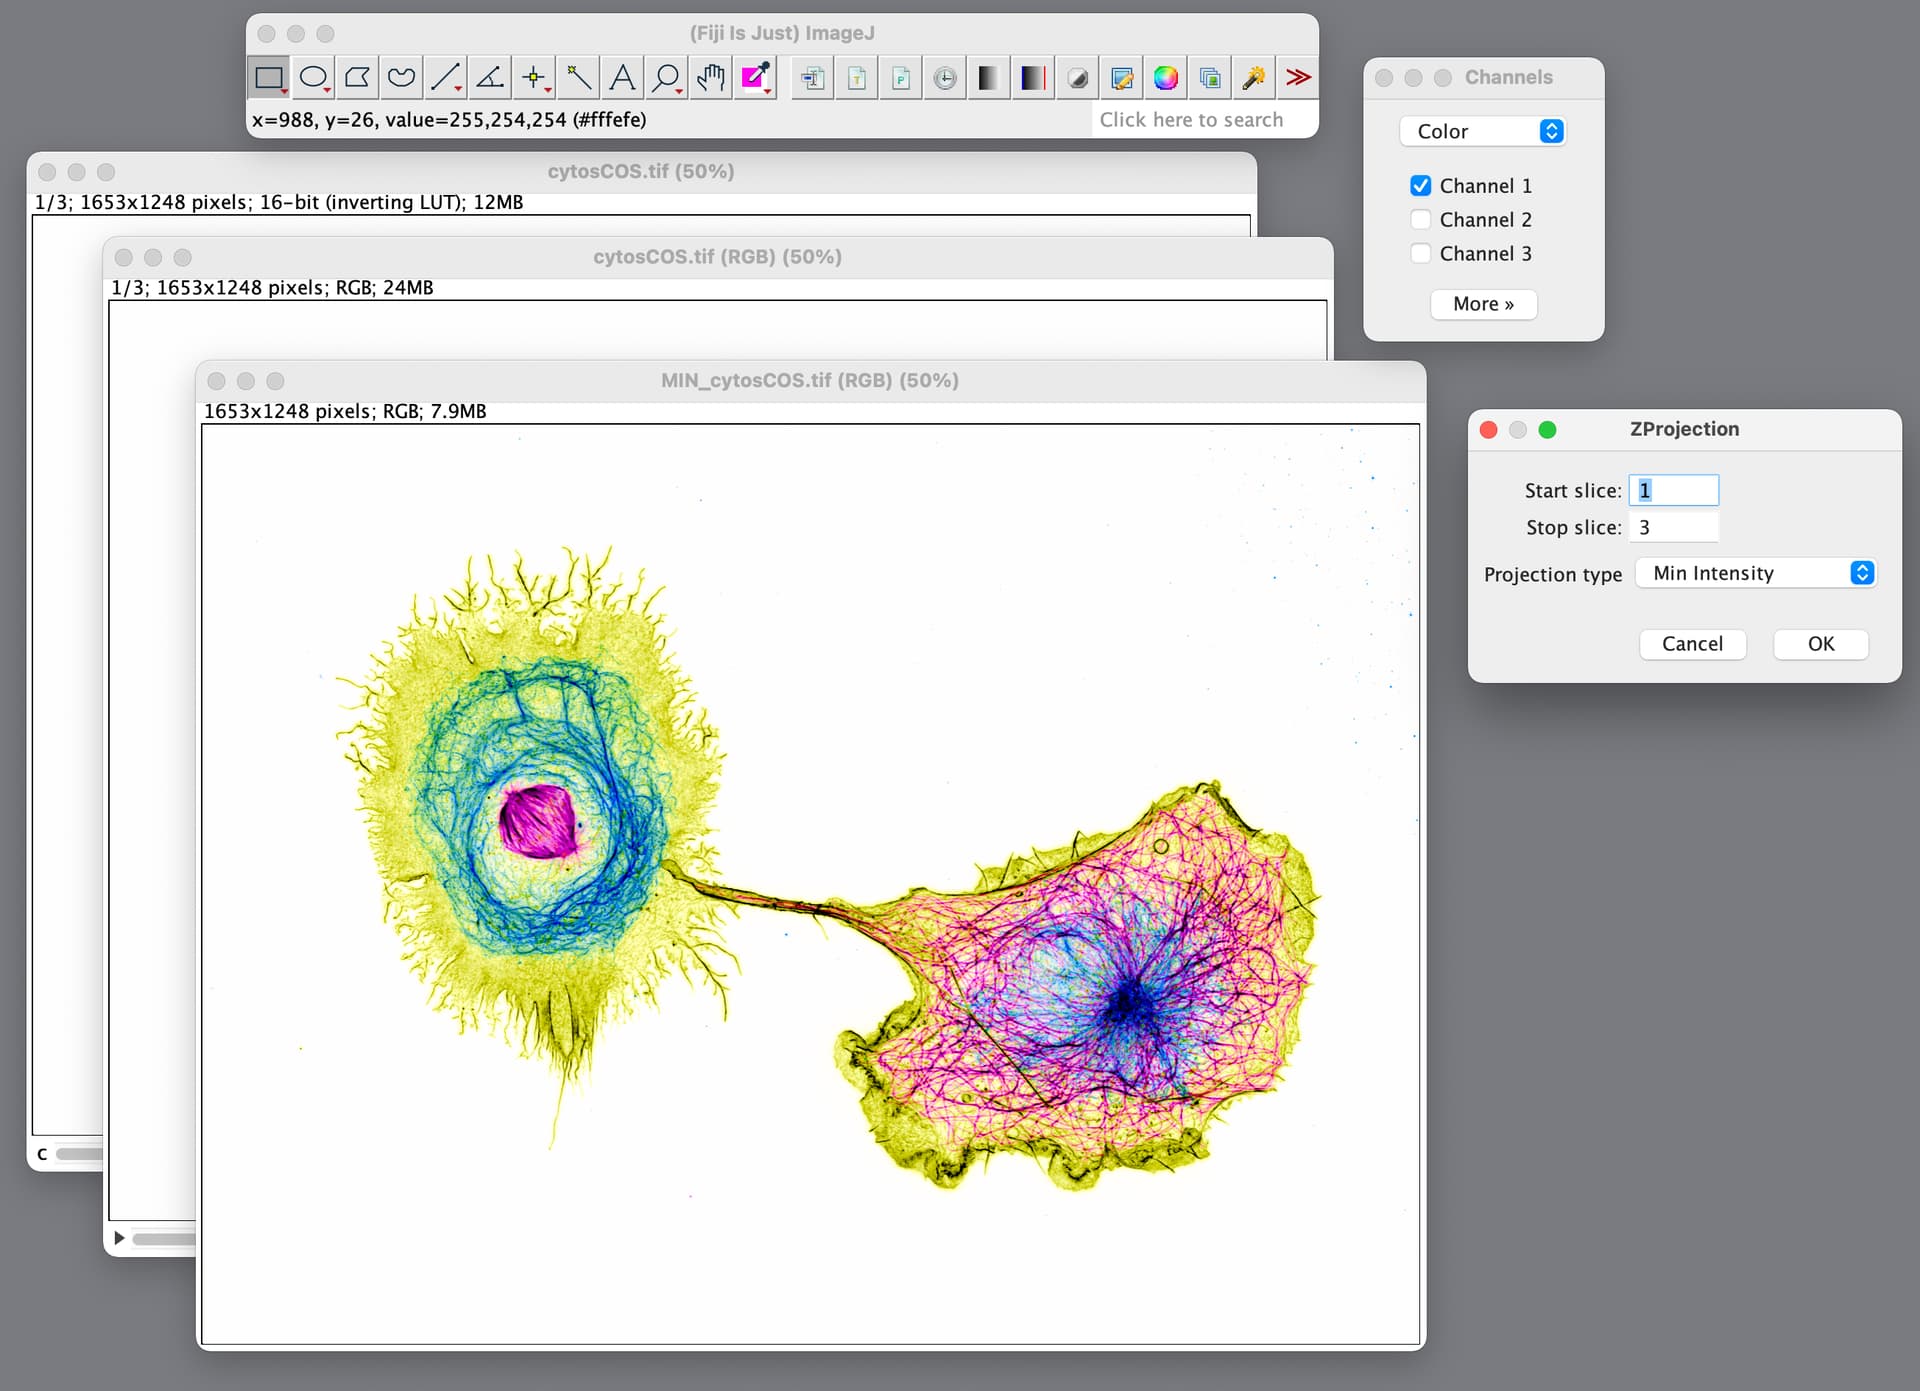
Task: Open the rainbow LUT color wheel icon
Action: point(1165,78)
